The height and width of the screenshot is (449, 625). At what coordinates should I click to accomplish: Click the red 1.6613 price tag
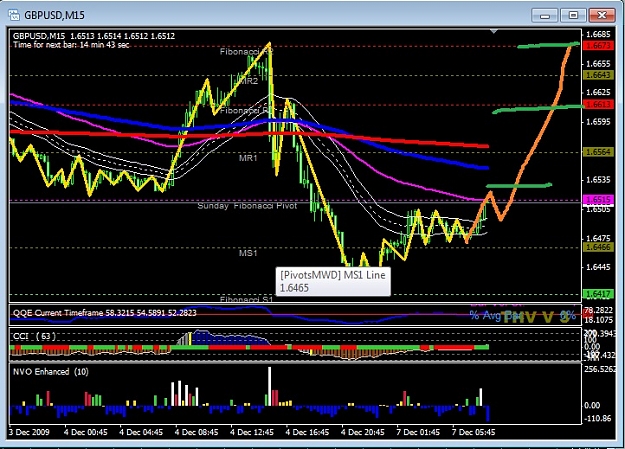click(598, 104)
